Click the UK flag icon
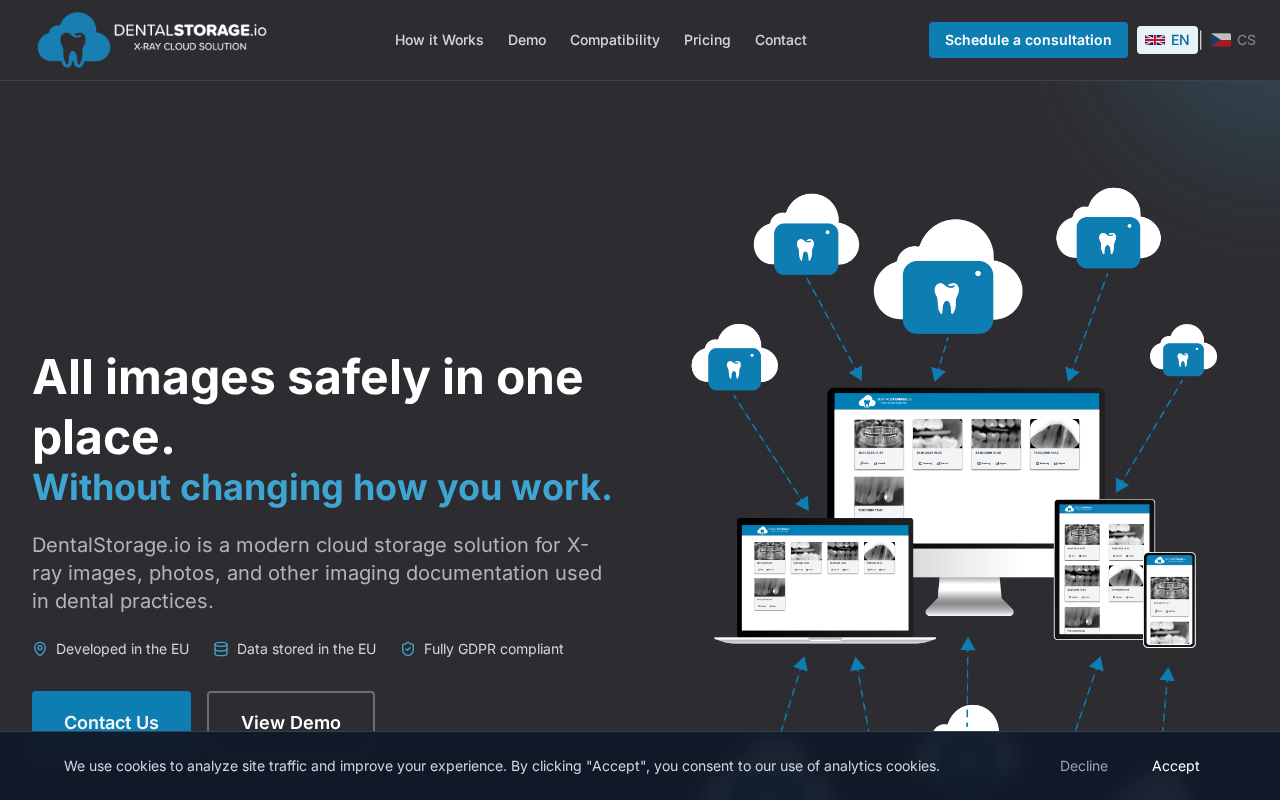The height and width of the screenshot is (800, 1280). click(1155, 40)
